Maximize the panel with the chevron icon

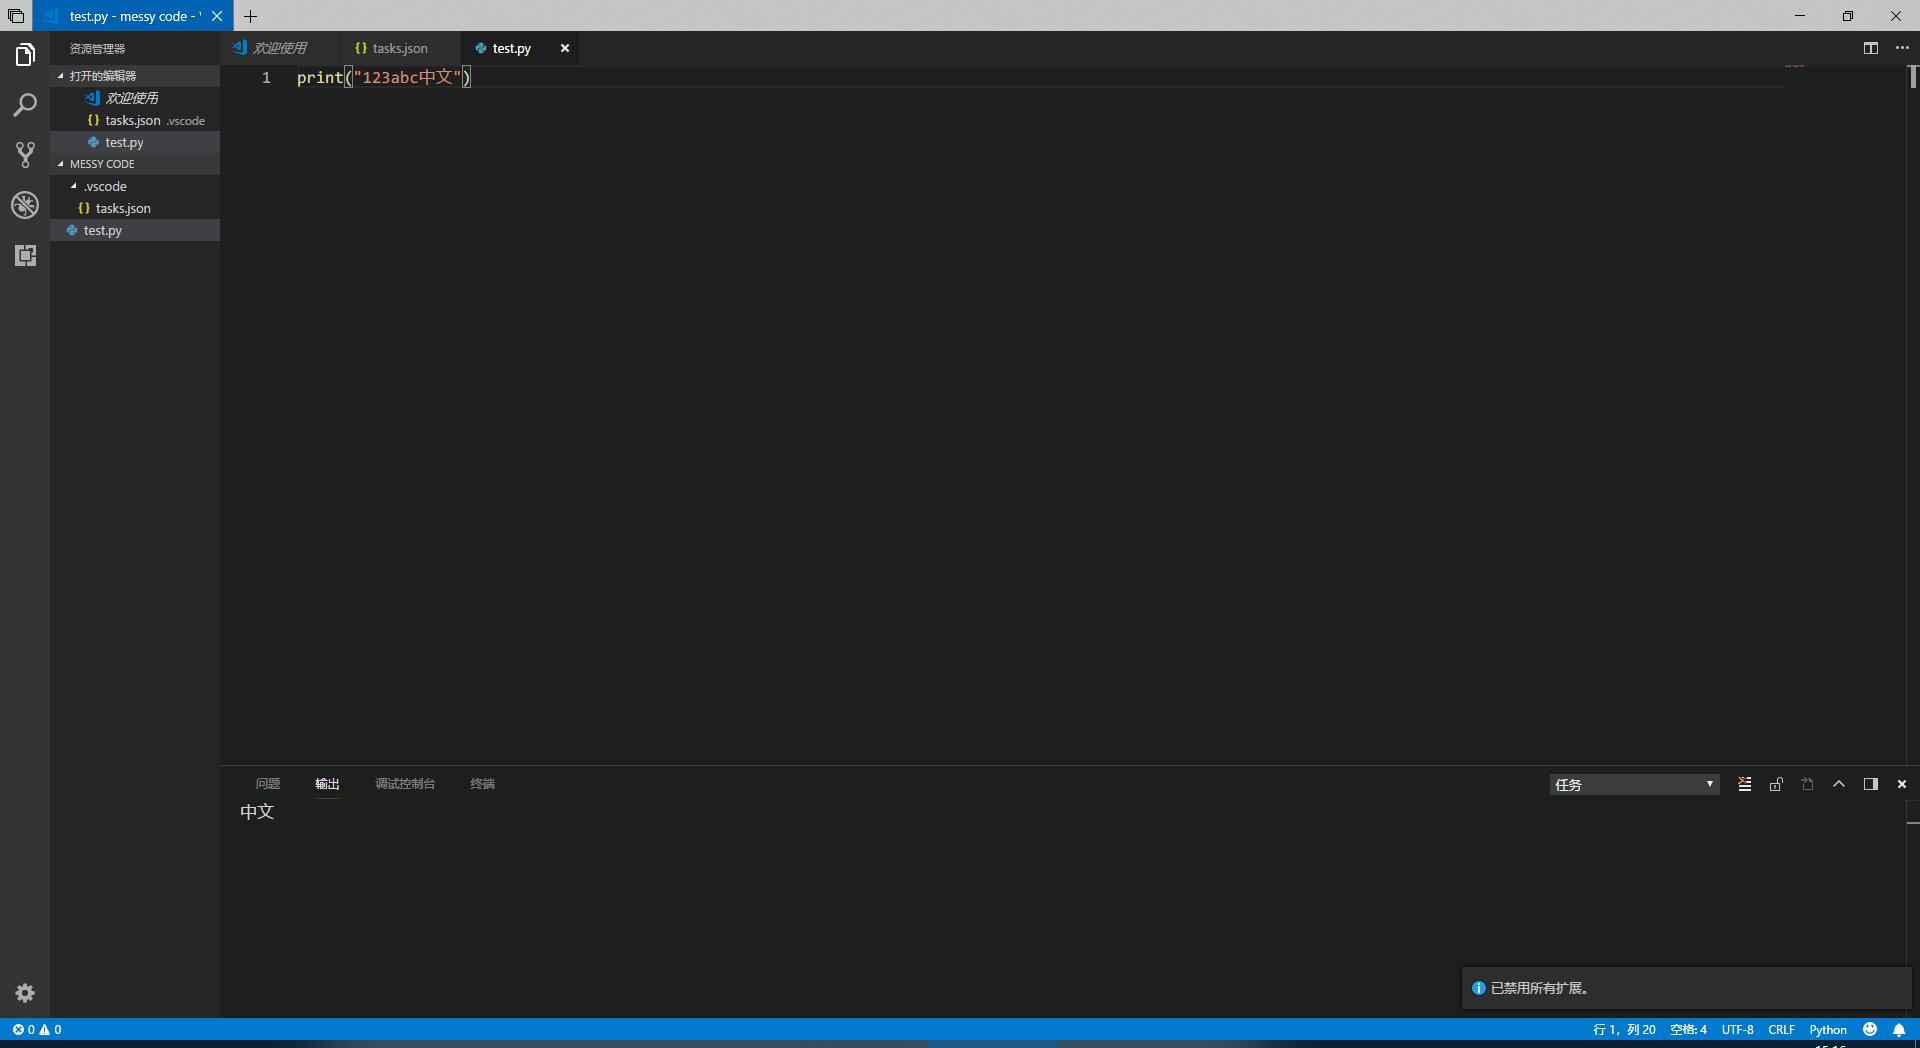[1839, 784]
